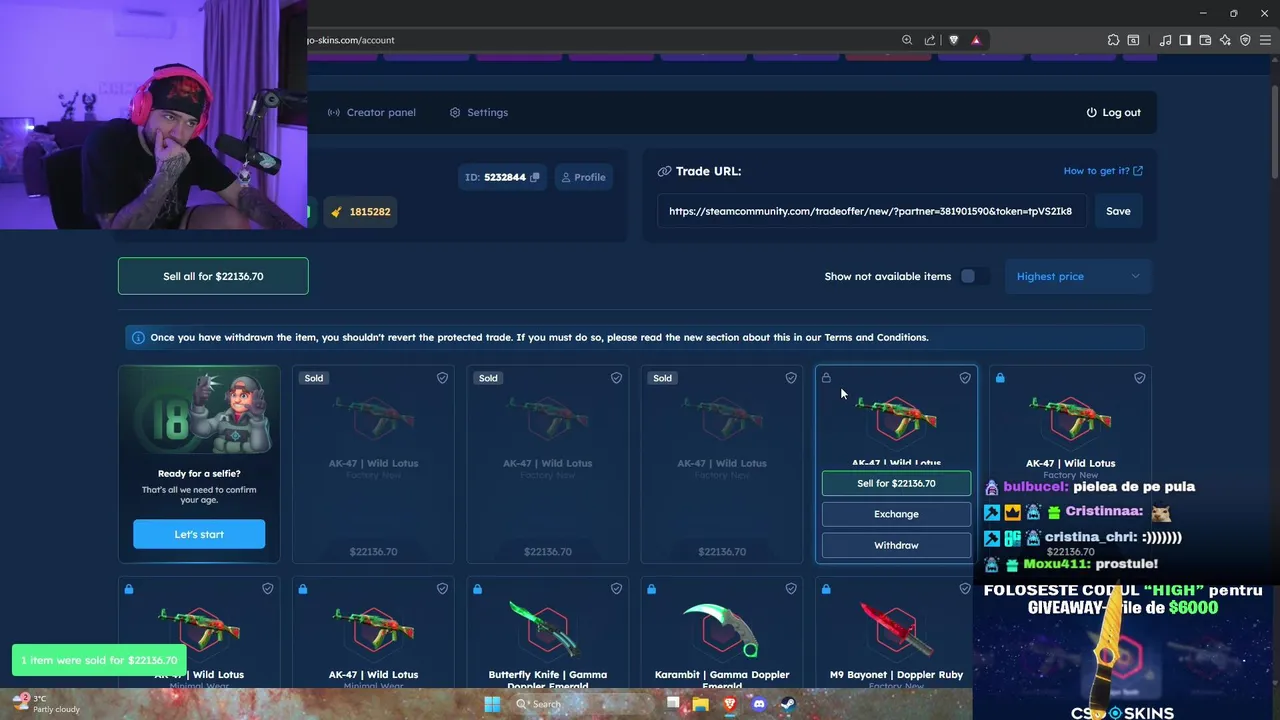
Task: Click the info icon in the protected trade notice
Action: pos(138,337)
